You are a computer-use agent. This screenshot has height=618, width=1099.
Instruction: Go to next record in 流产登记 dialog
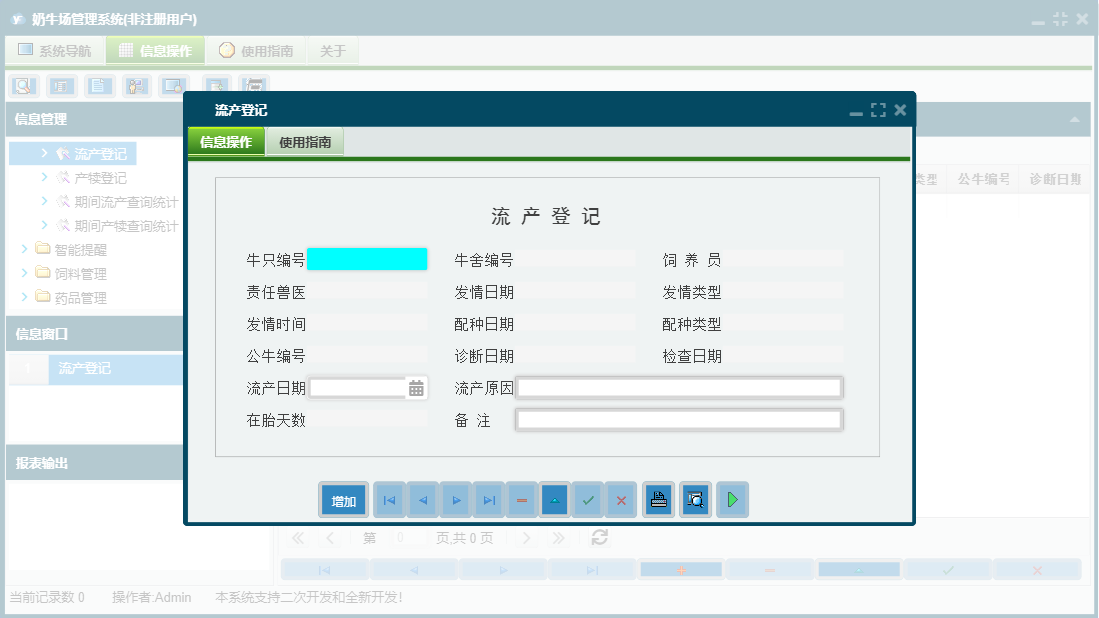coord(456,500)
